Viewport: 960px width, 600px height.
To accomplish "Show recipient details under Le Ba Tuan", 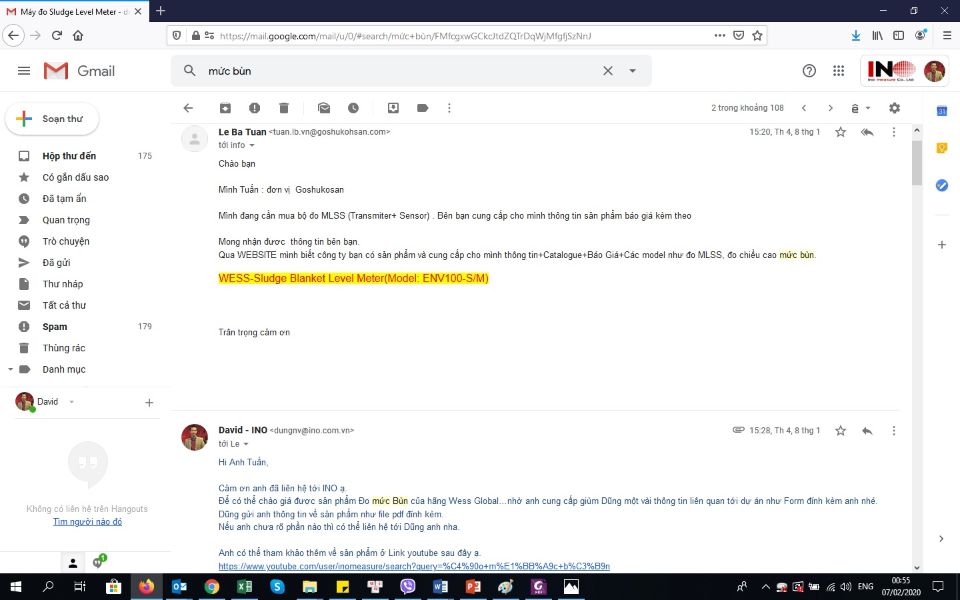I will (250, 145).
